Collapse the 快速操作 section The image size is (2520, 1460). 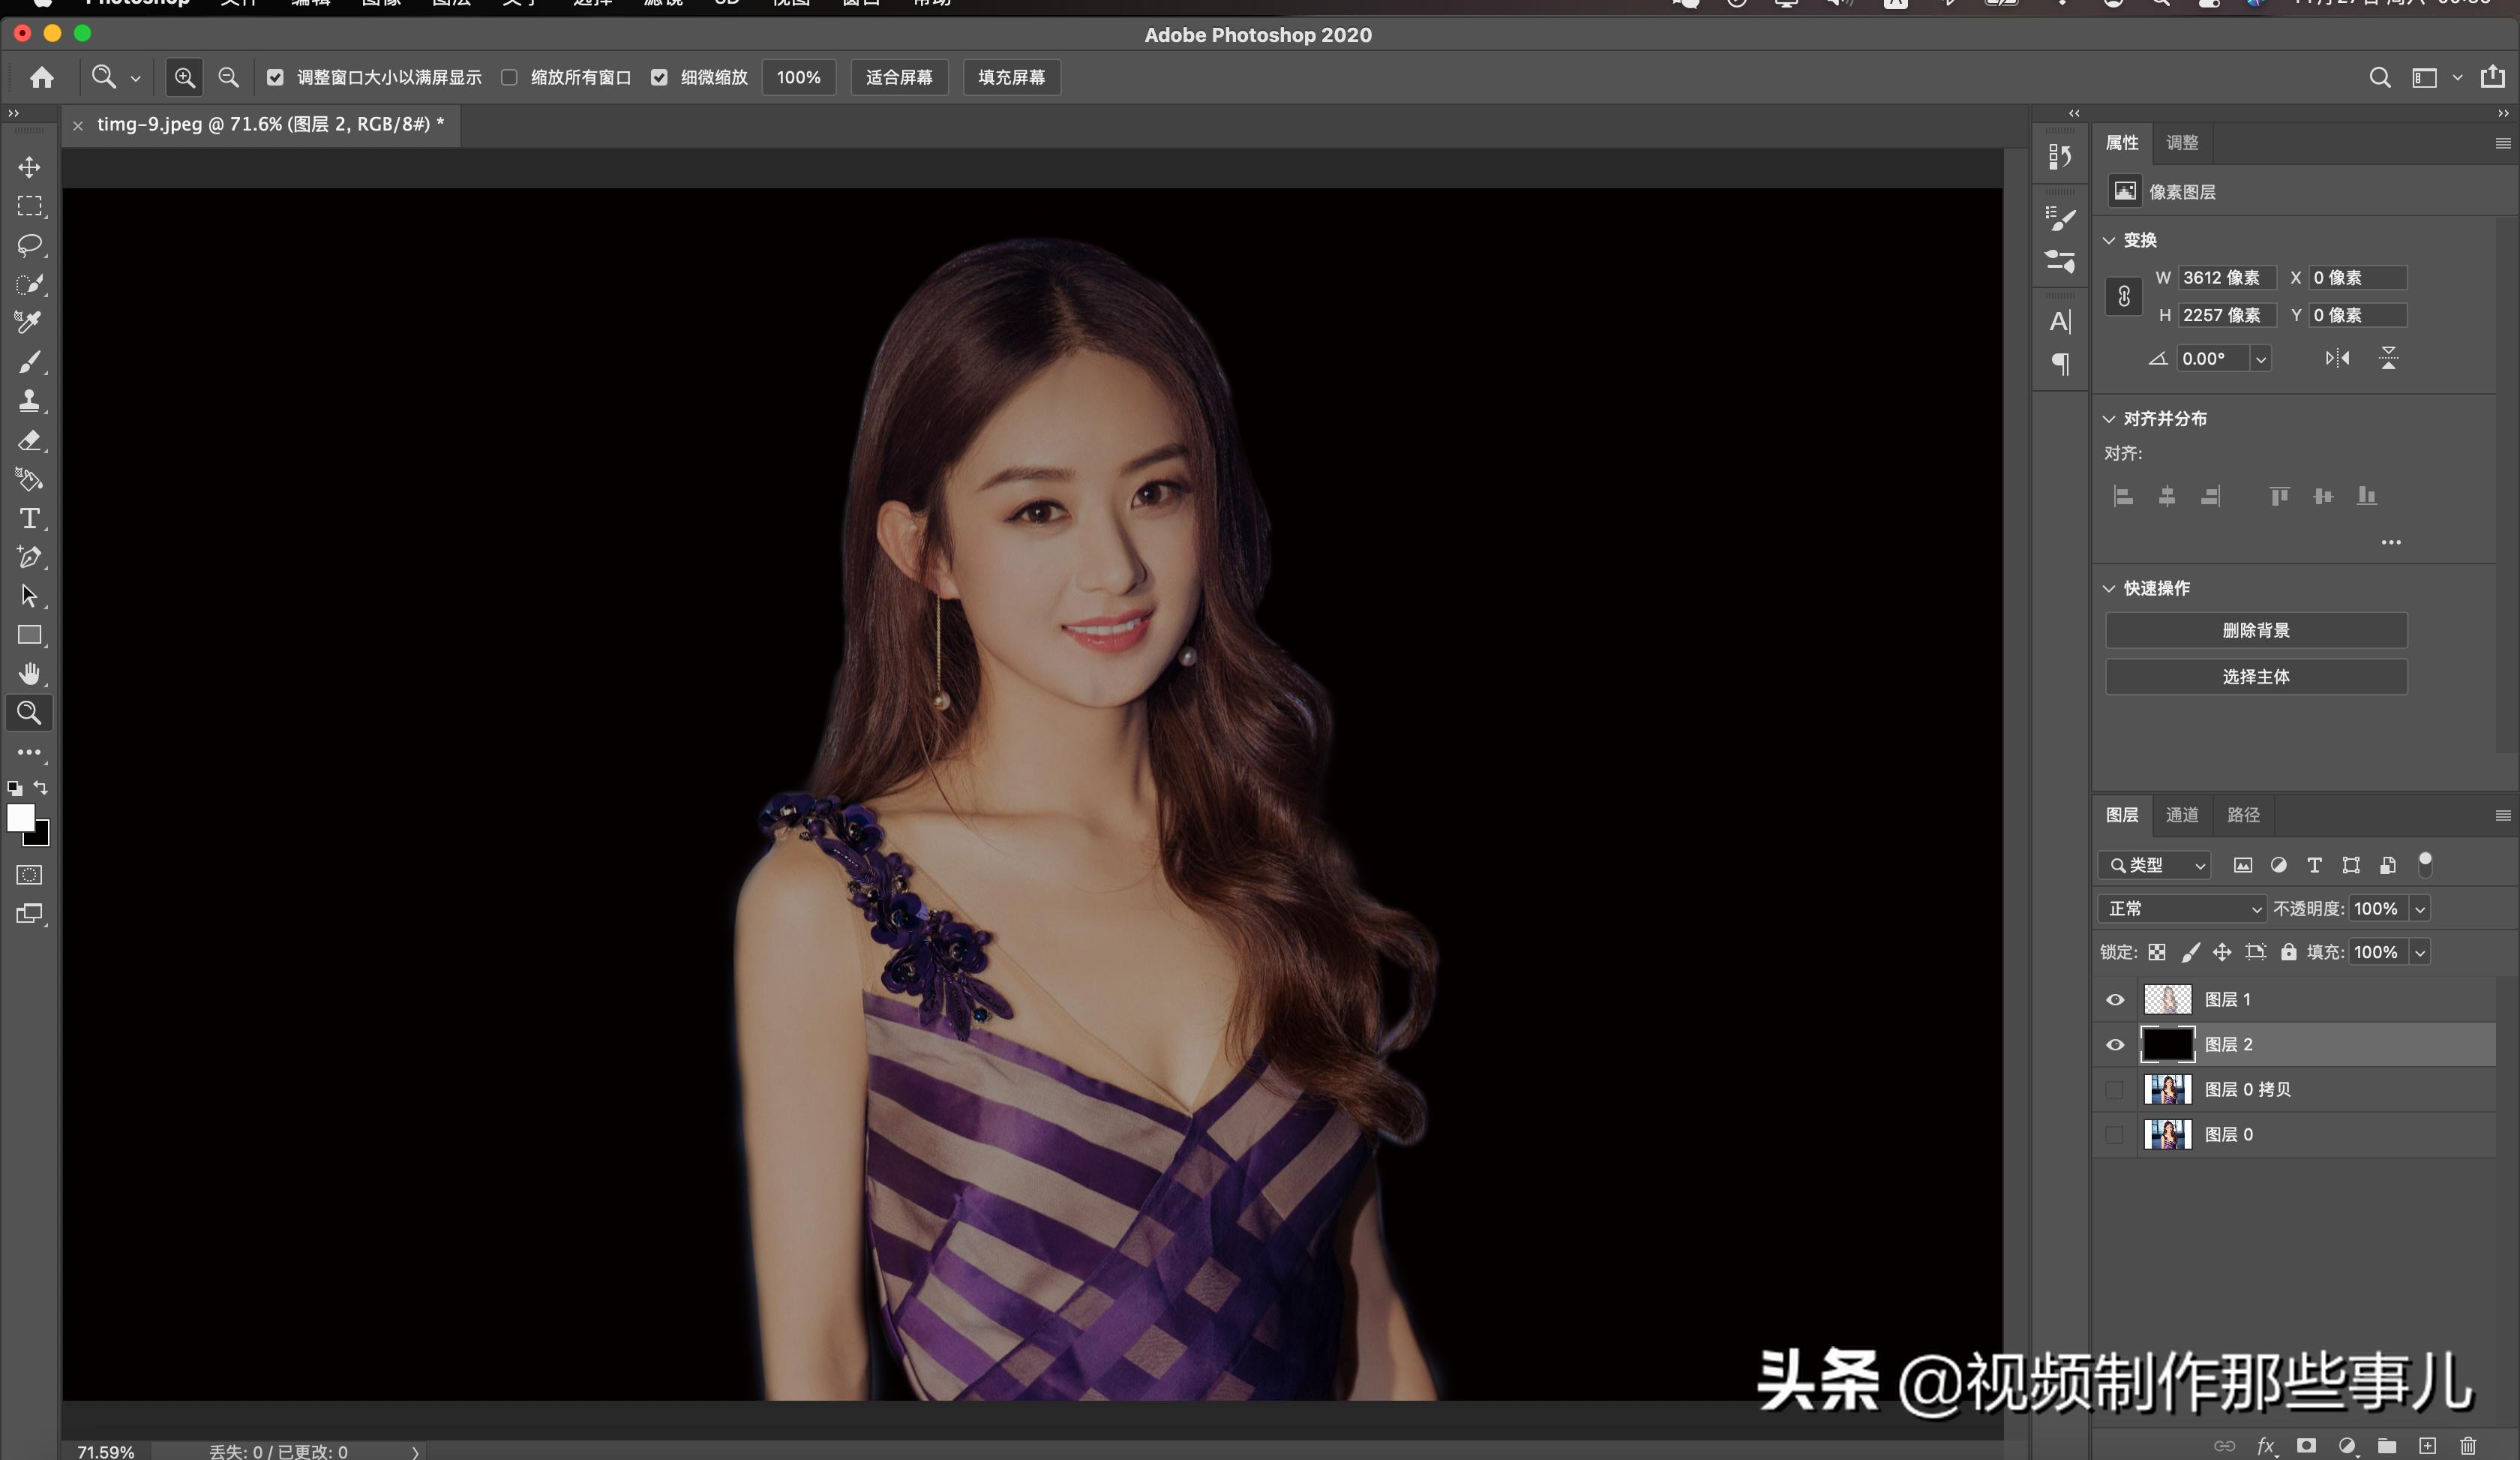coord(2109,588)
